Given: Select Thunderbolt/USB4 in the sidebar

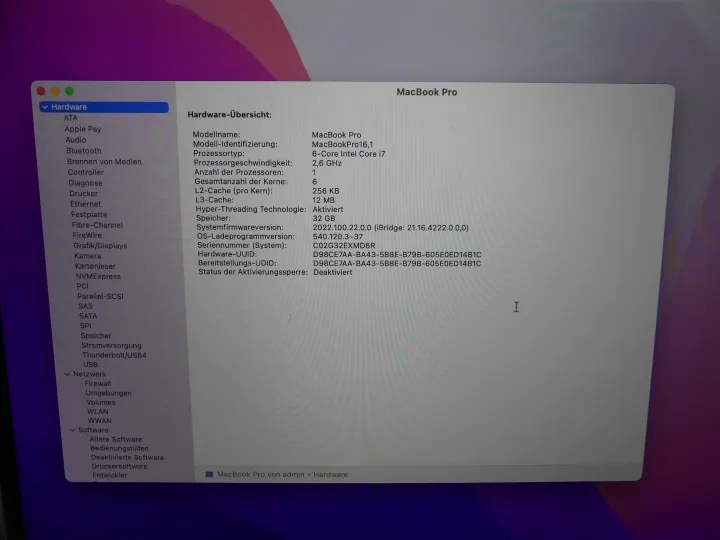Looking at the screenshot, I should pos(114,355).
